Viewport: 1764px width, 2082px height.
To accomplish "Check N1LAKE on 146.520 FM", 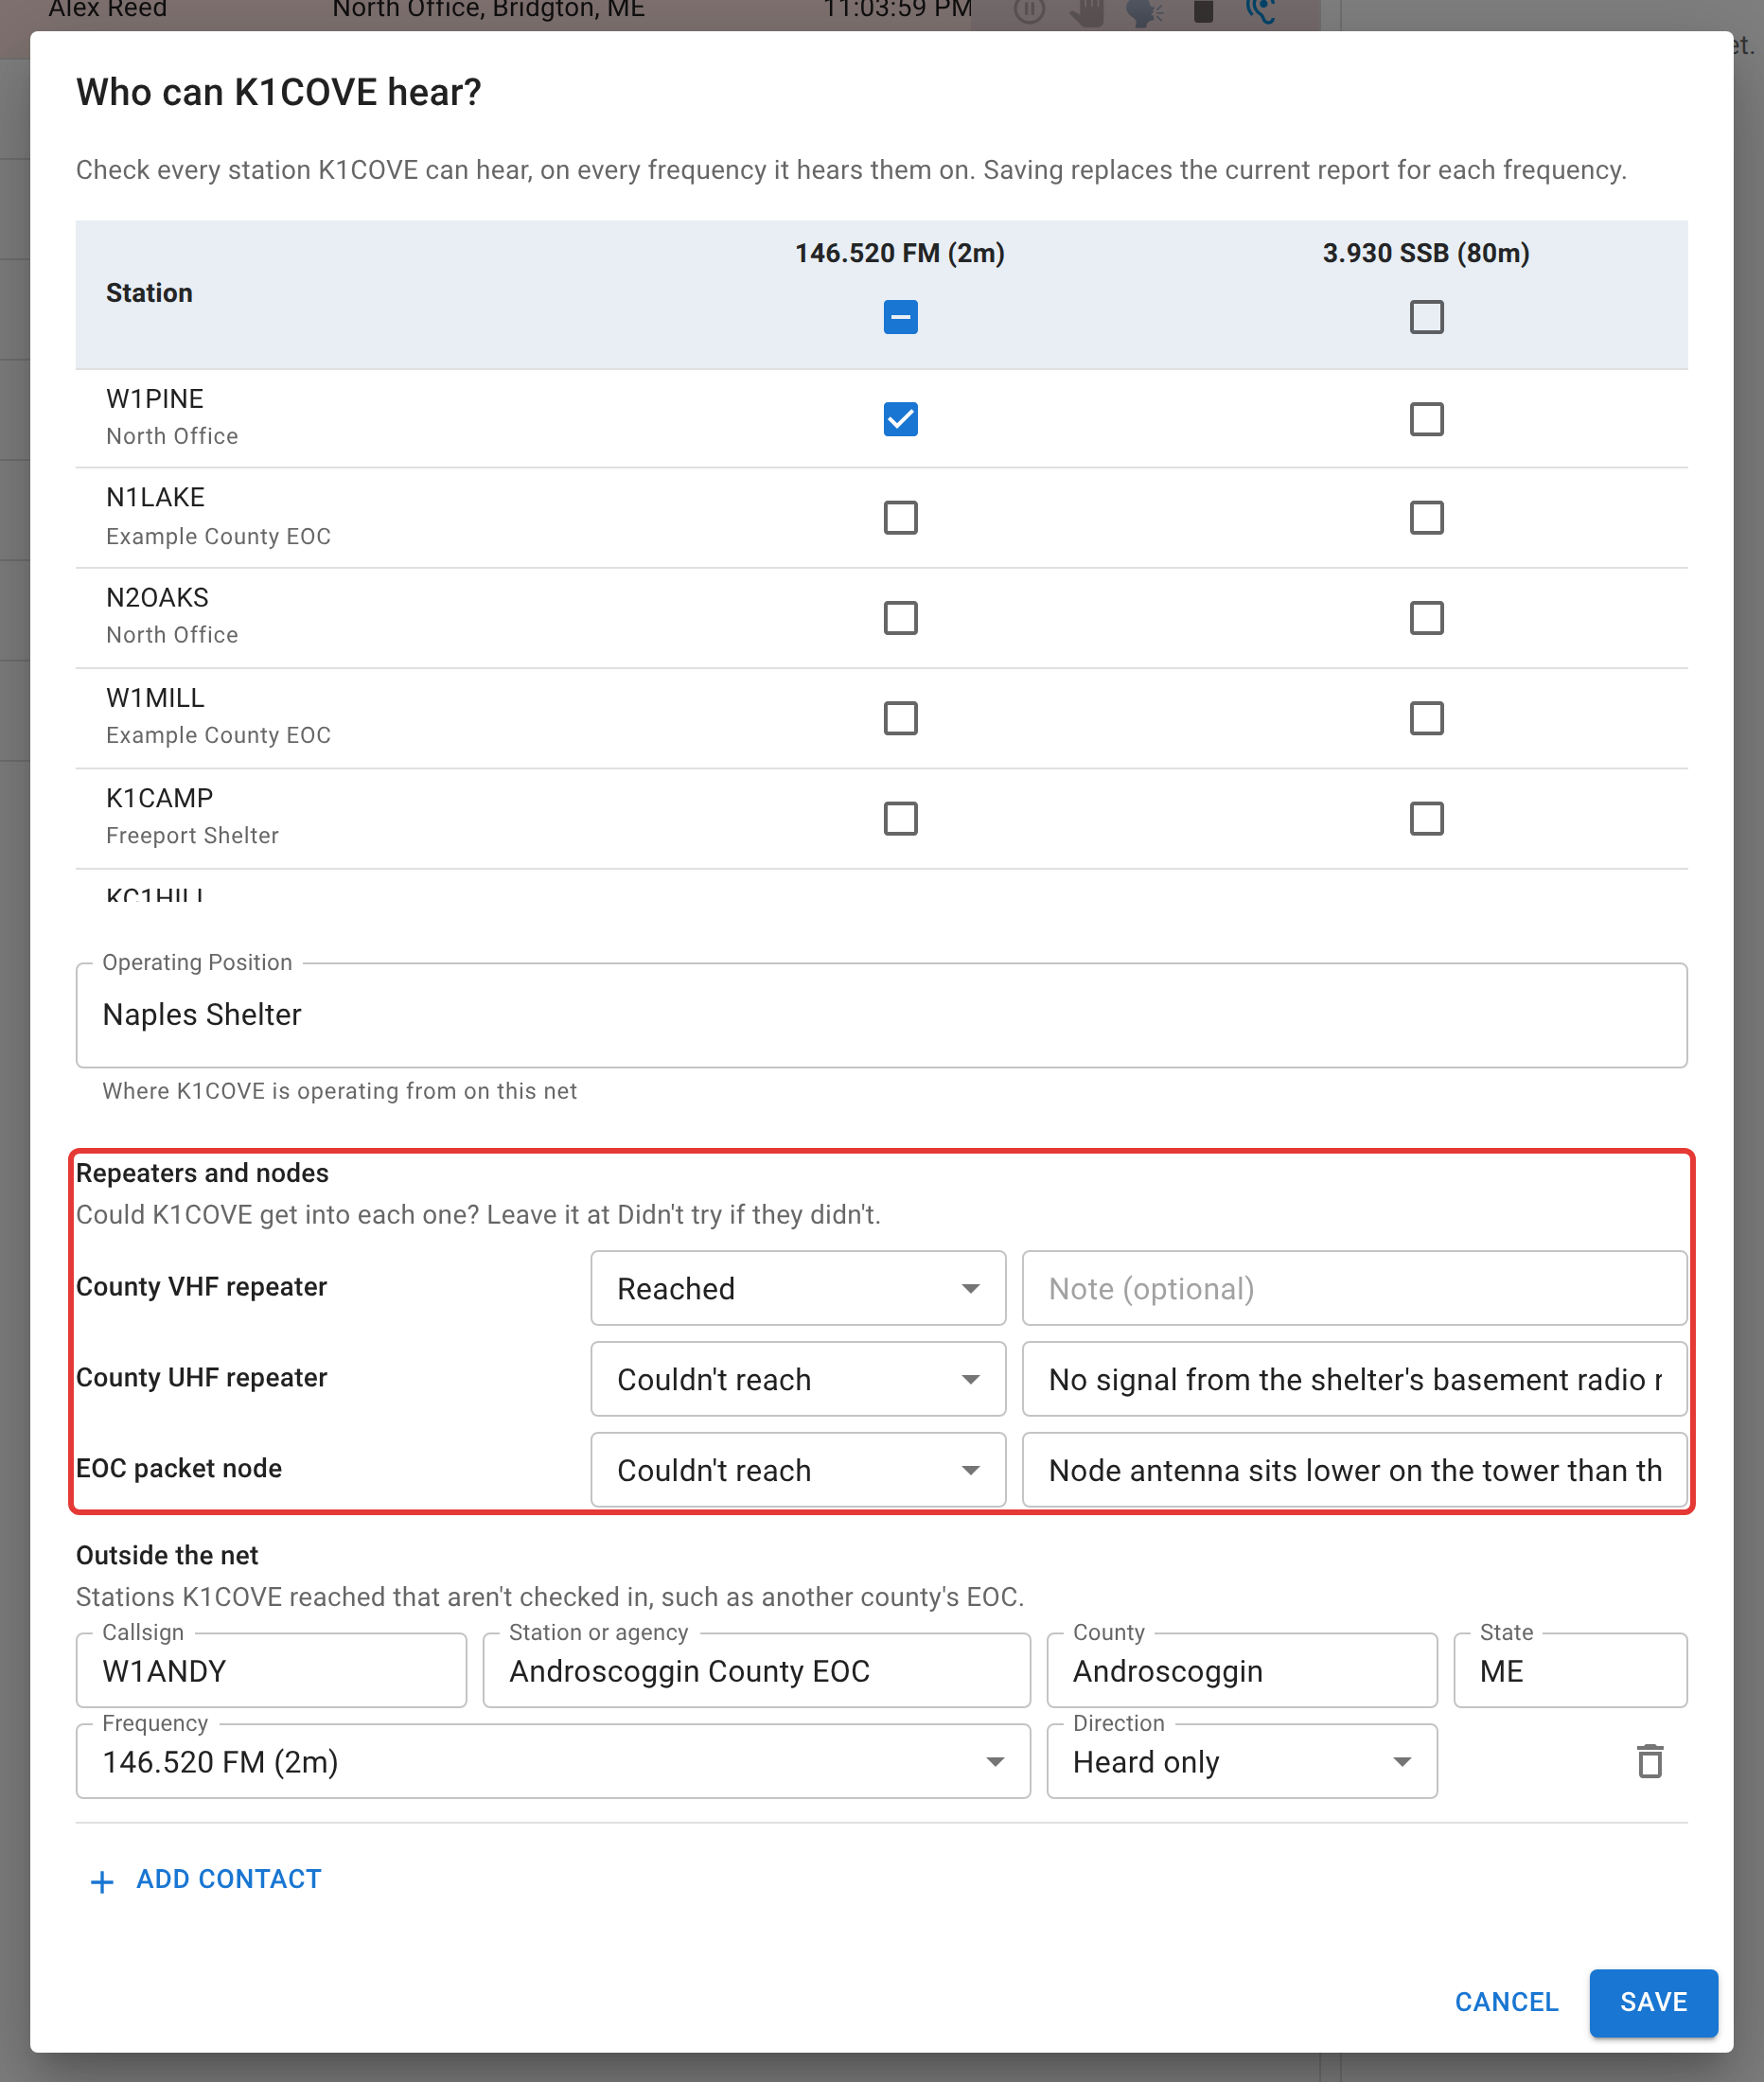I will [900, 518].
